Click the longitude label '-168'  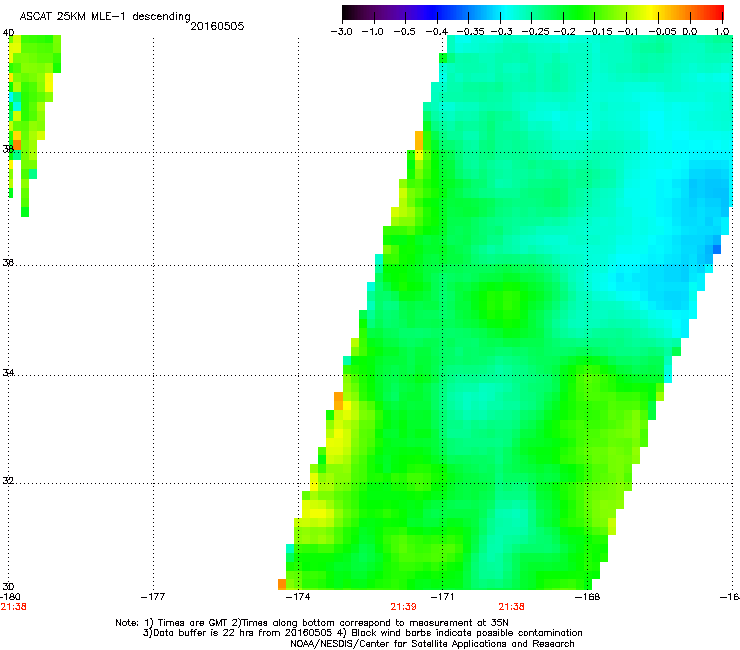(588, 597)
